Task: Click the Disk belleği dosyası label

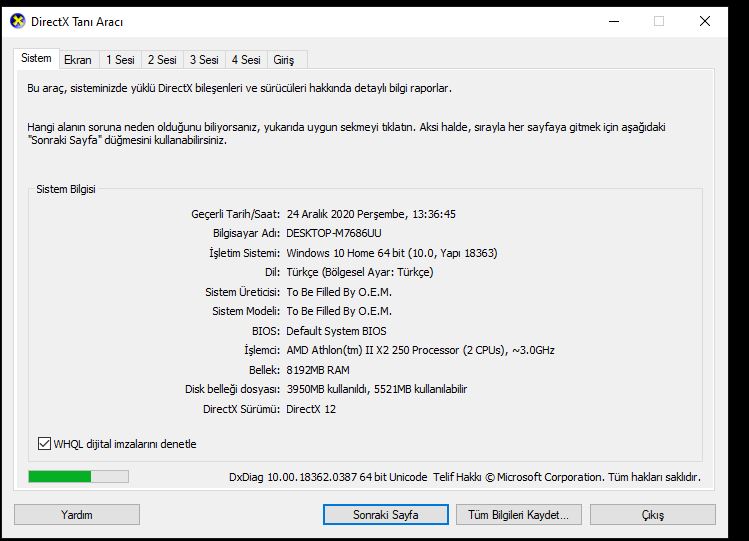Action: point(233,389)
